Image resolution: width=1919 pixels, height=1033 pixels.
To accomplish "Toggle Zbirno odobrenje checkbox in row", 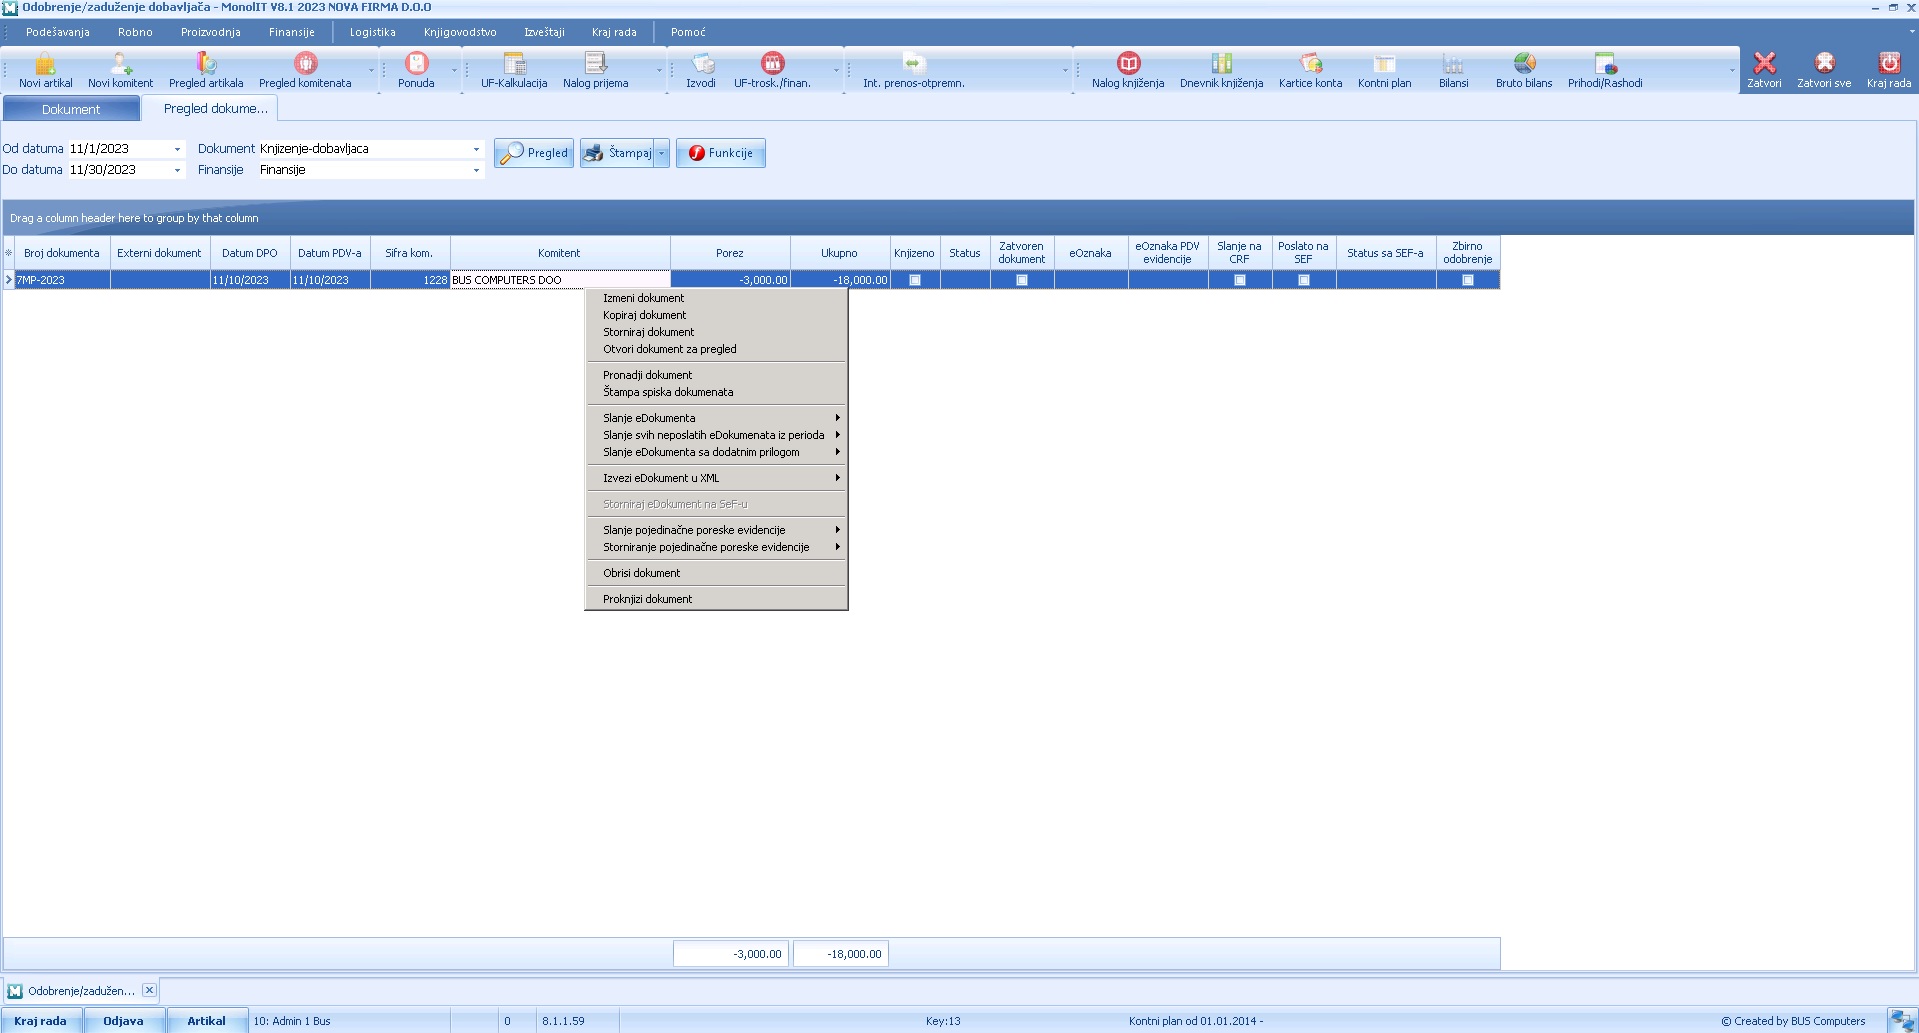I will pos(1467,280).
